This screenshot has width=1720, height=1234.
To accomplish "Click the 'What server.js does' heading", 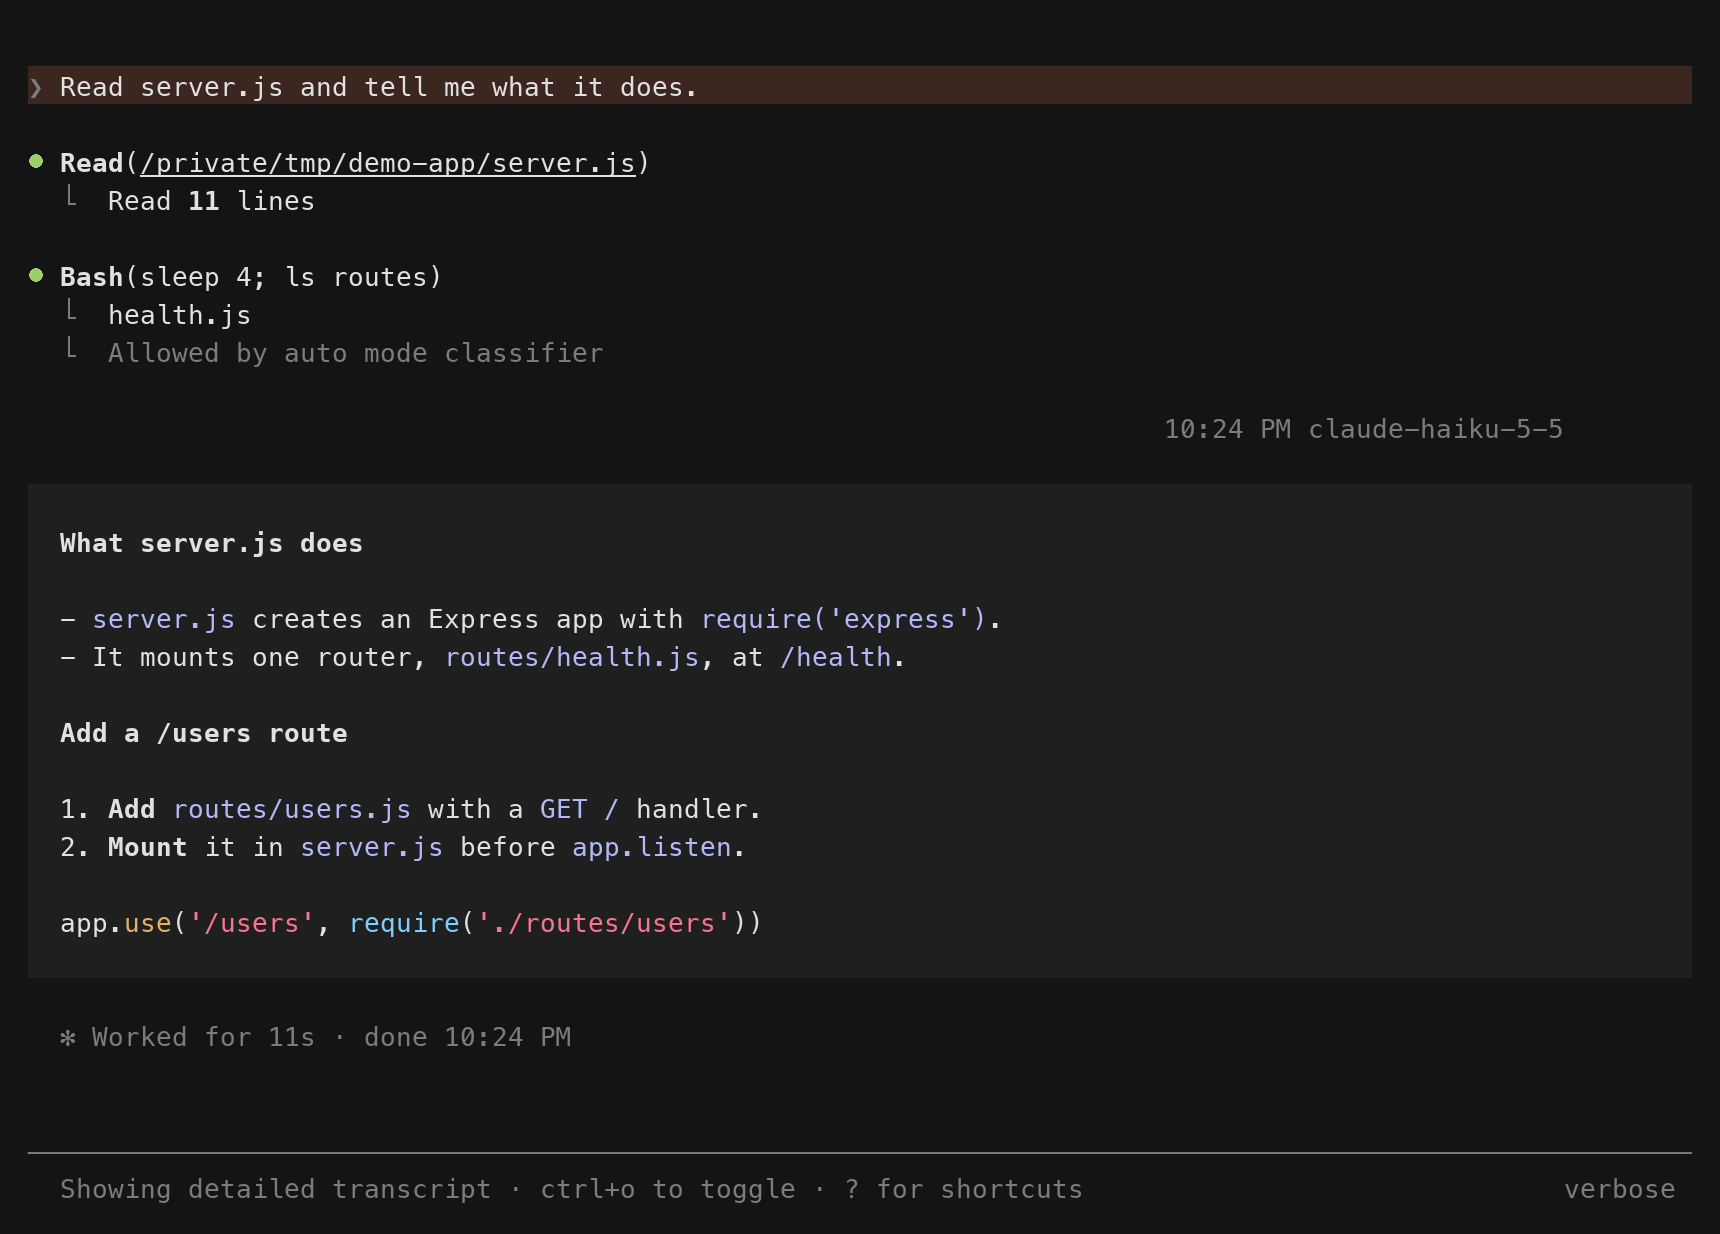I will click(x=211, y=543).
